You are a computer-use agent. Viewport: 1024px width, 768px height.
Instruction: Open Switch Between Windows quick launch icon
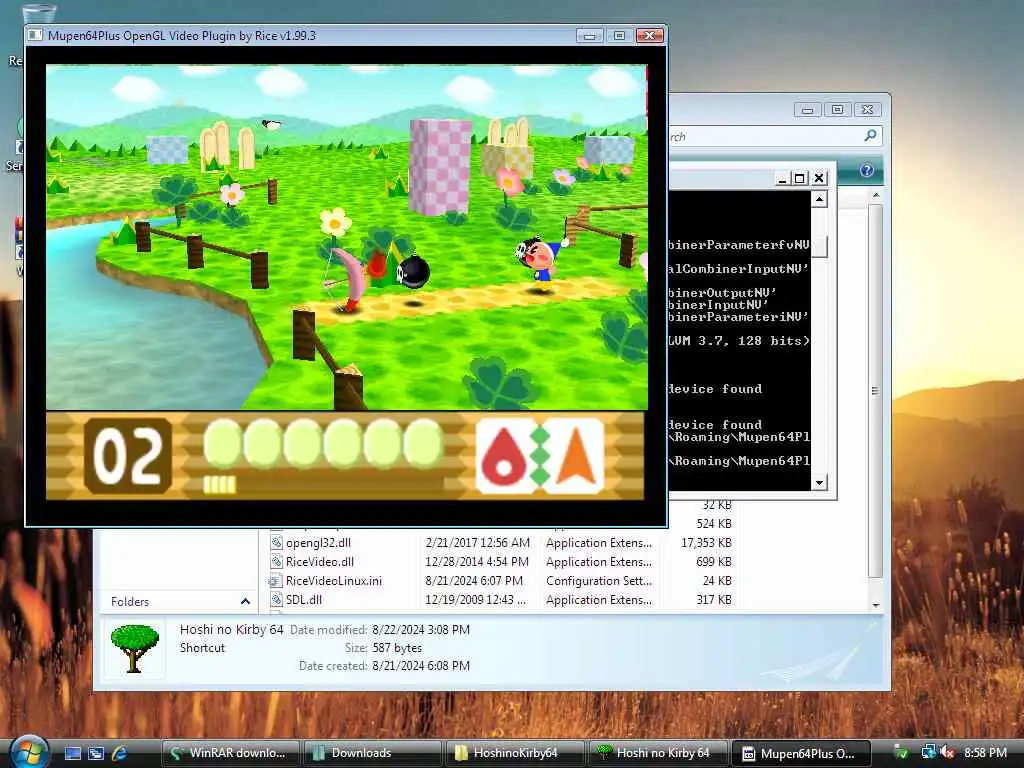point(96,753)
